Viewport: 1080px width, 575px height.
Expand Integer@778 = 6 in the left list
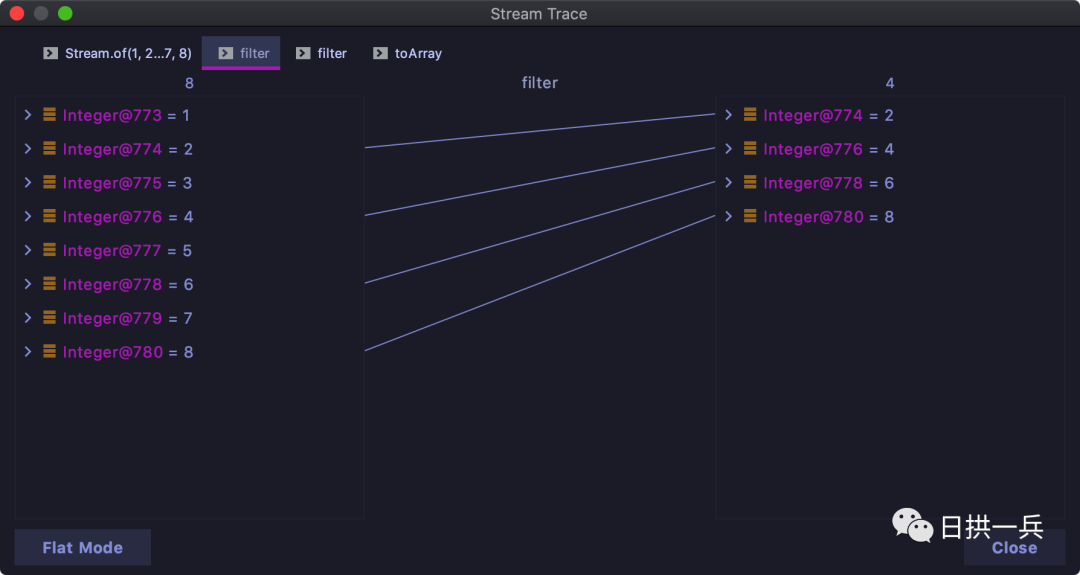pos(28,283)
